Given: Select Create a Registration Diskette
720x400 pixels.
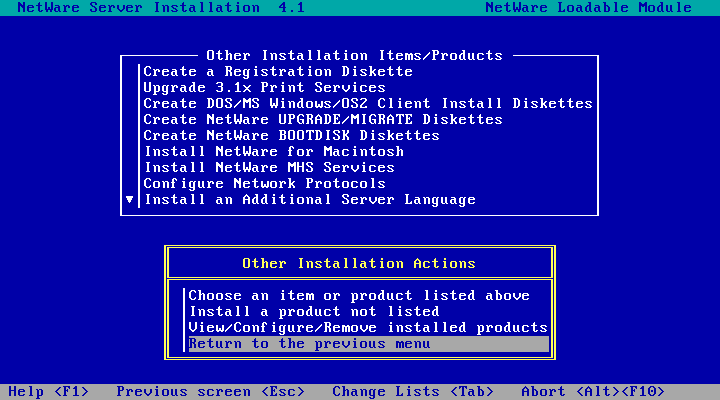Looking at the screenshot, I should pyautogui.click(x=278, y=72).
